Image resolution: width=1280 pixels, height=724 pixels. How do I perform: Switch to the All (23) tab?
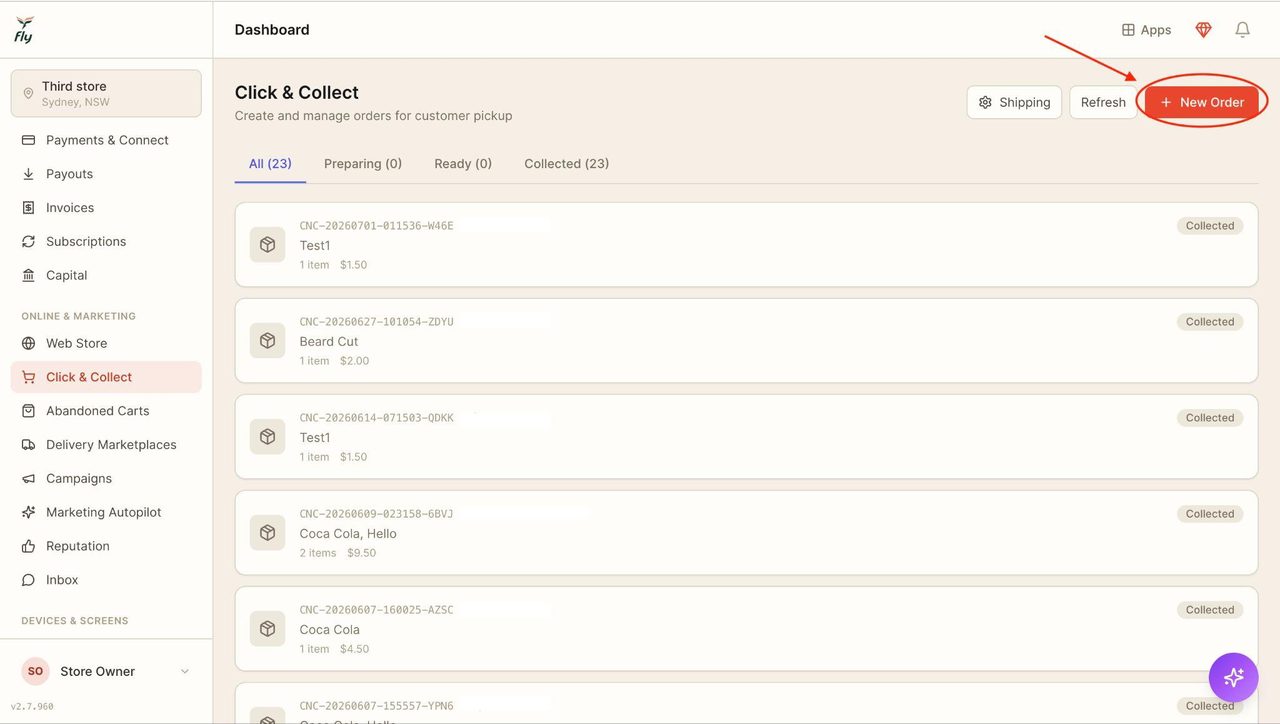(270, 164)
